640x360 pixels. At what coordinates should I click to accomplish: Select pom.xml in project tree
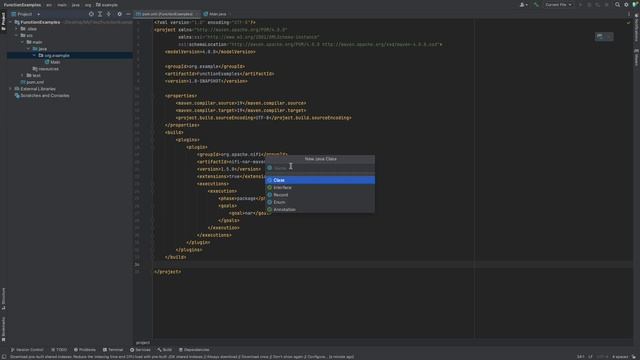click(x=32, y=82)
